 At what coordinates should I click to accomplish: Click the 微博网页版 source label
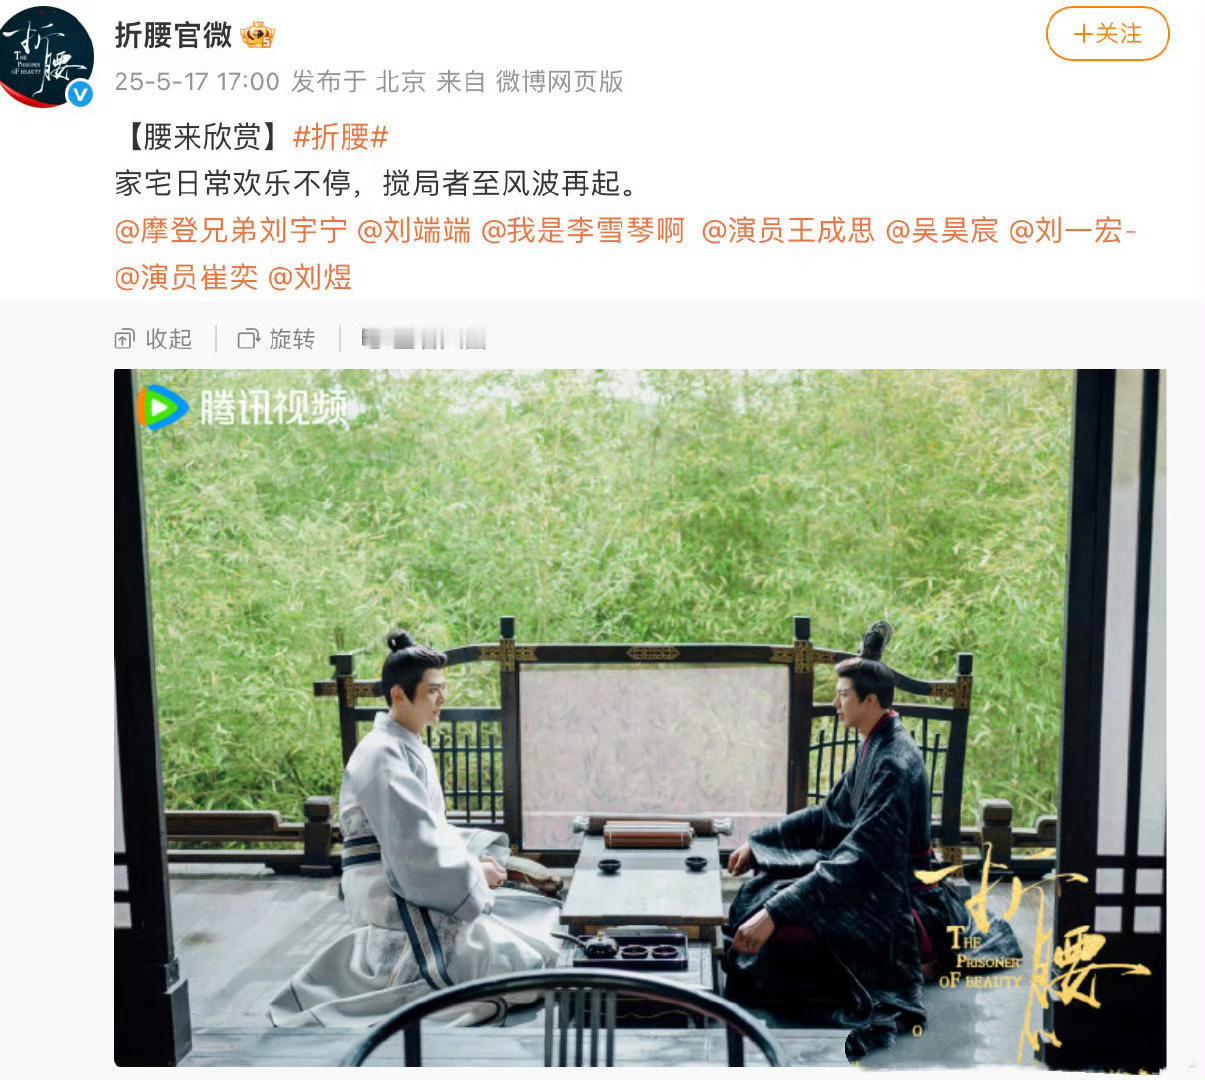(x=559, y=81)
